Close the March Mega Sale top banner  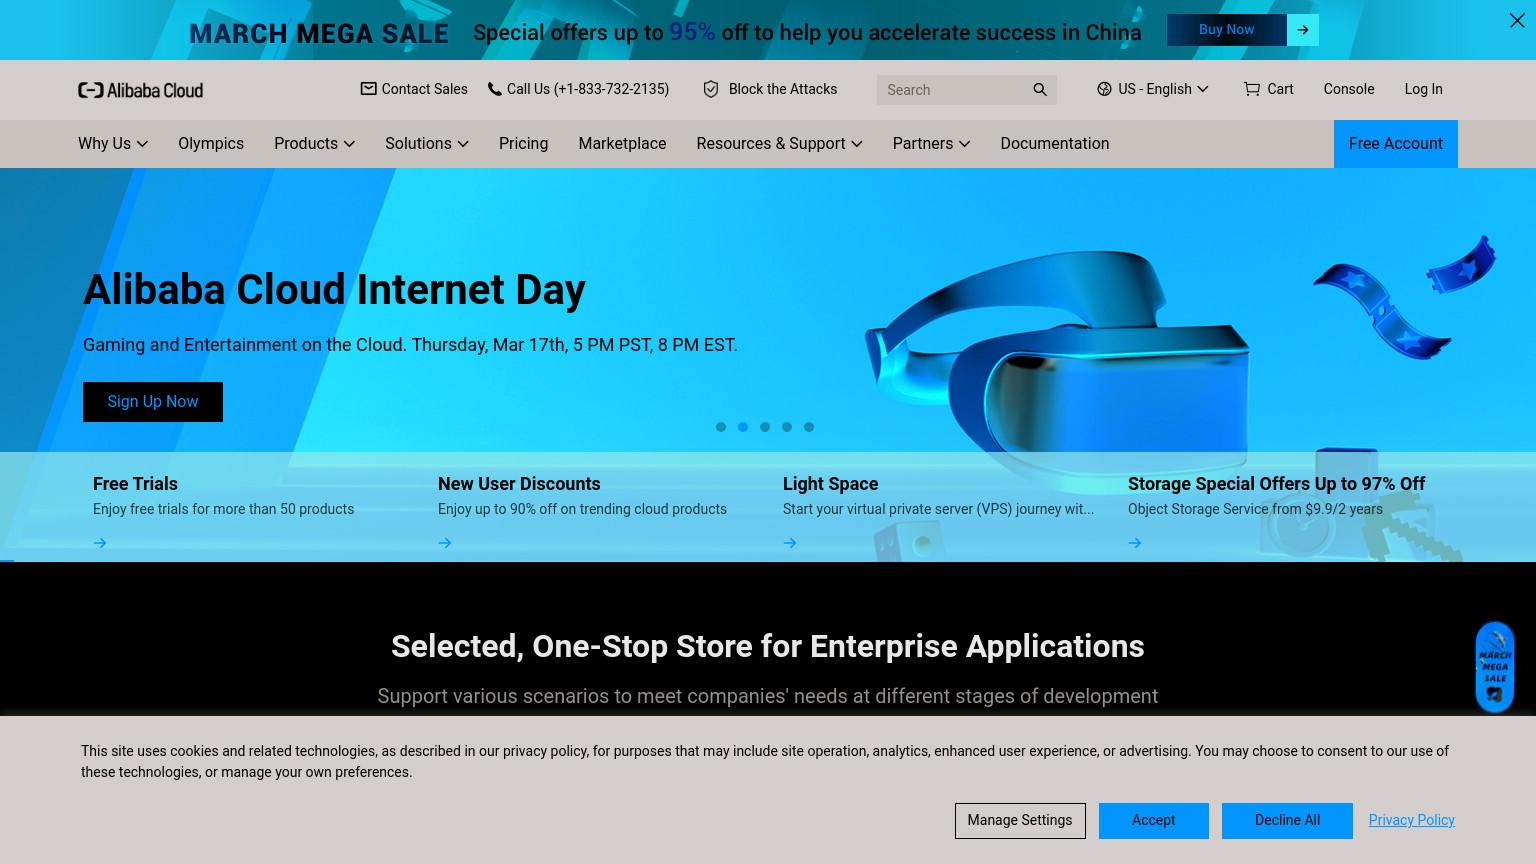click(x=1517, y=21)
